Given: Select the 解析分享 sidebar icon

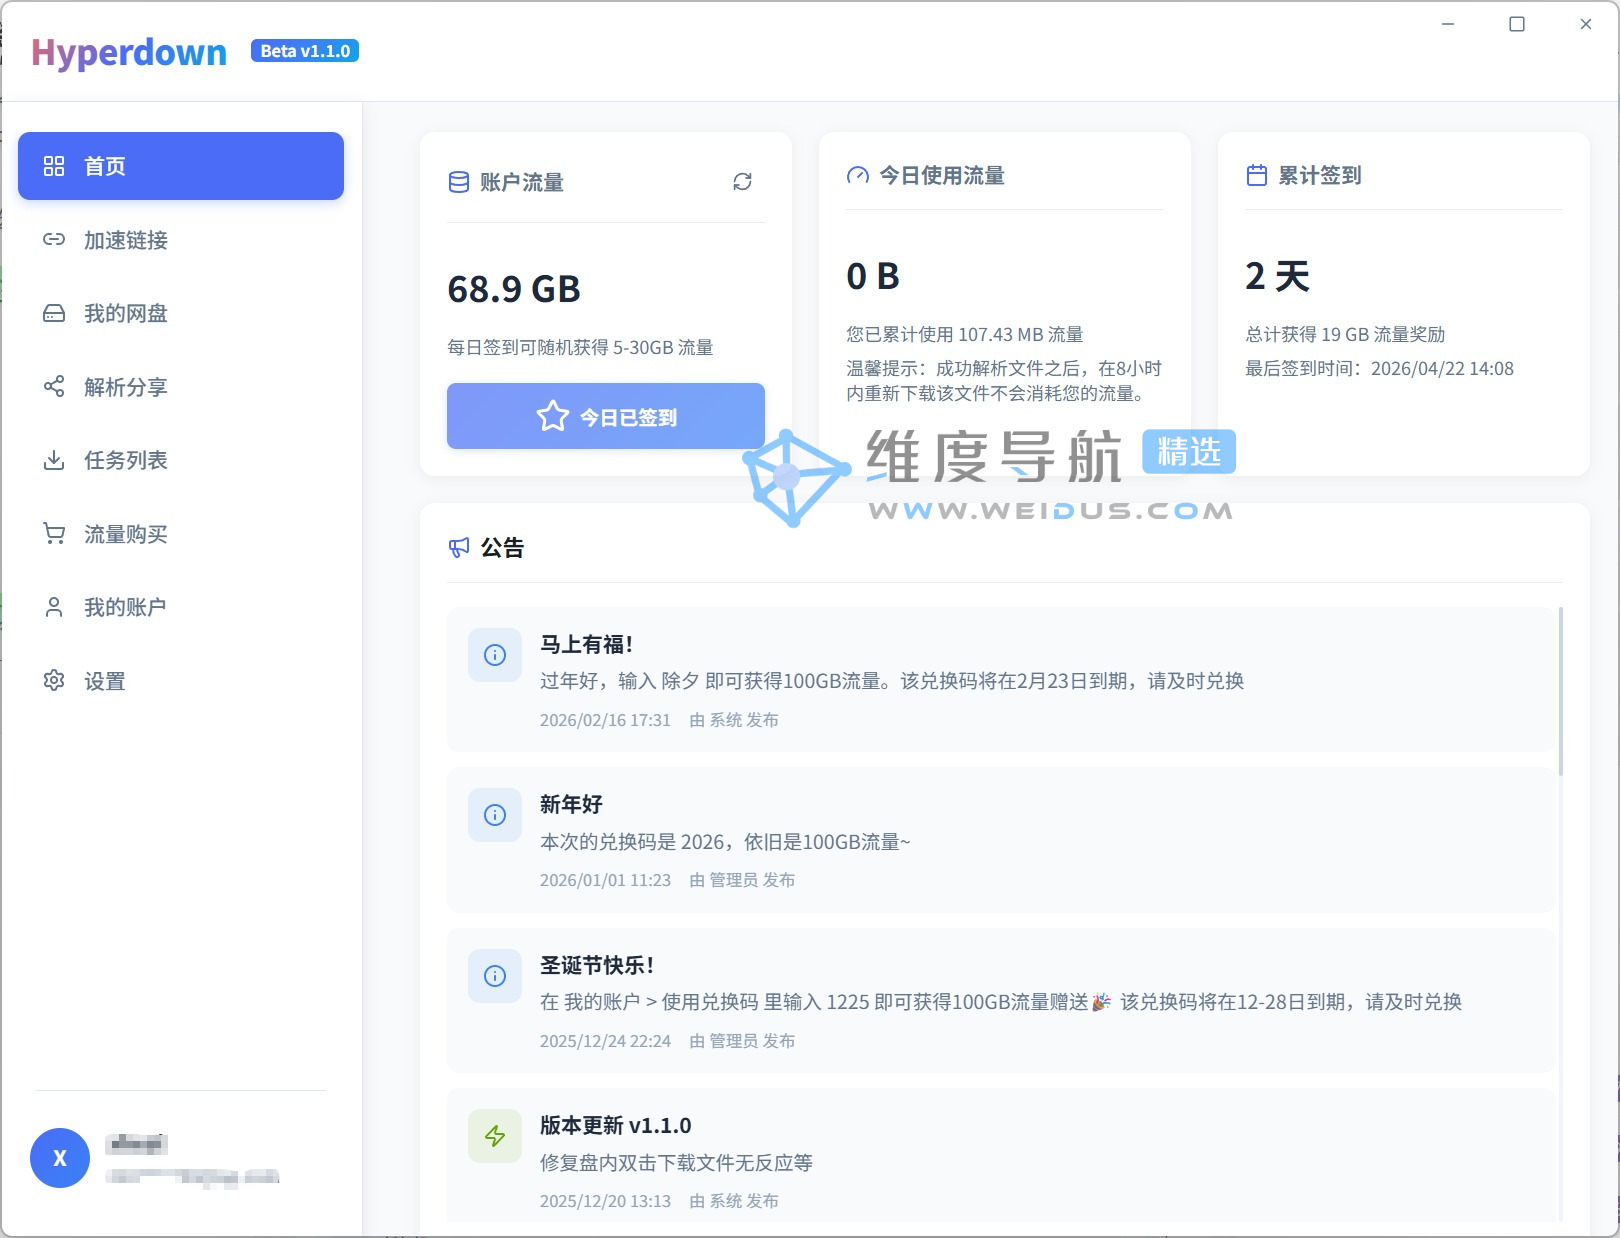Looking at the screenshot, I should [x=55, y=387].
